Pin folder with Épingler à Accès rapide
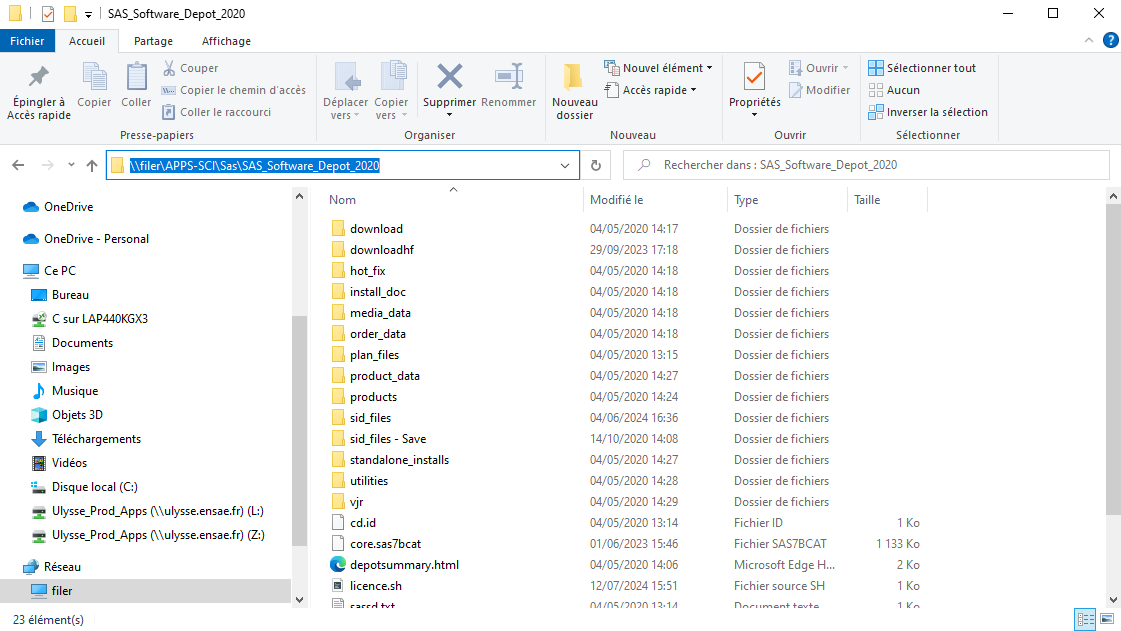Screen dimensions: 1121x631 (x=39, y=93)
